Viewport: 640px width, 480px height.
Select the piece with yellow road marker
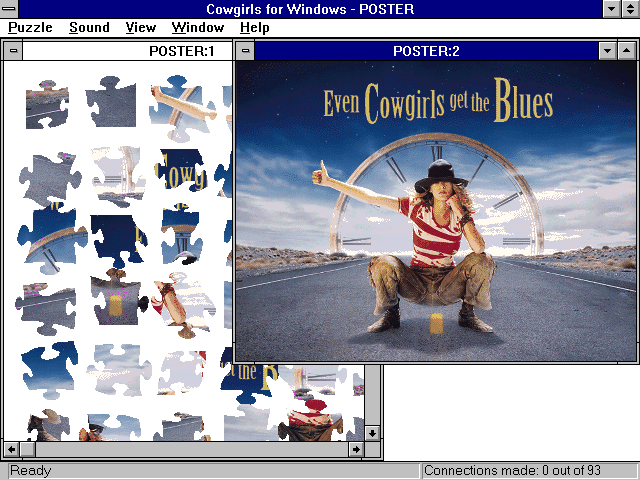(118, 297)
